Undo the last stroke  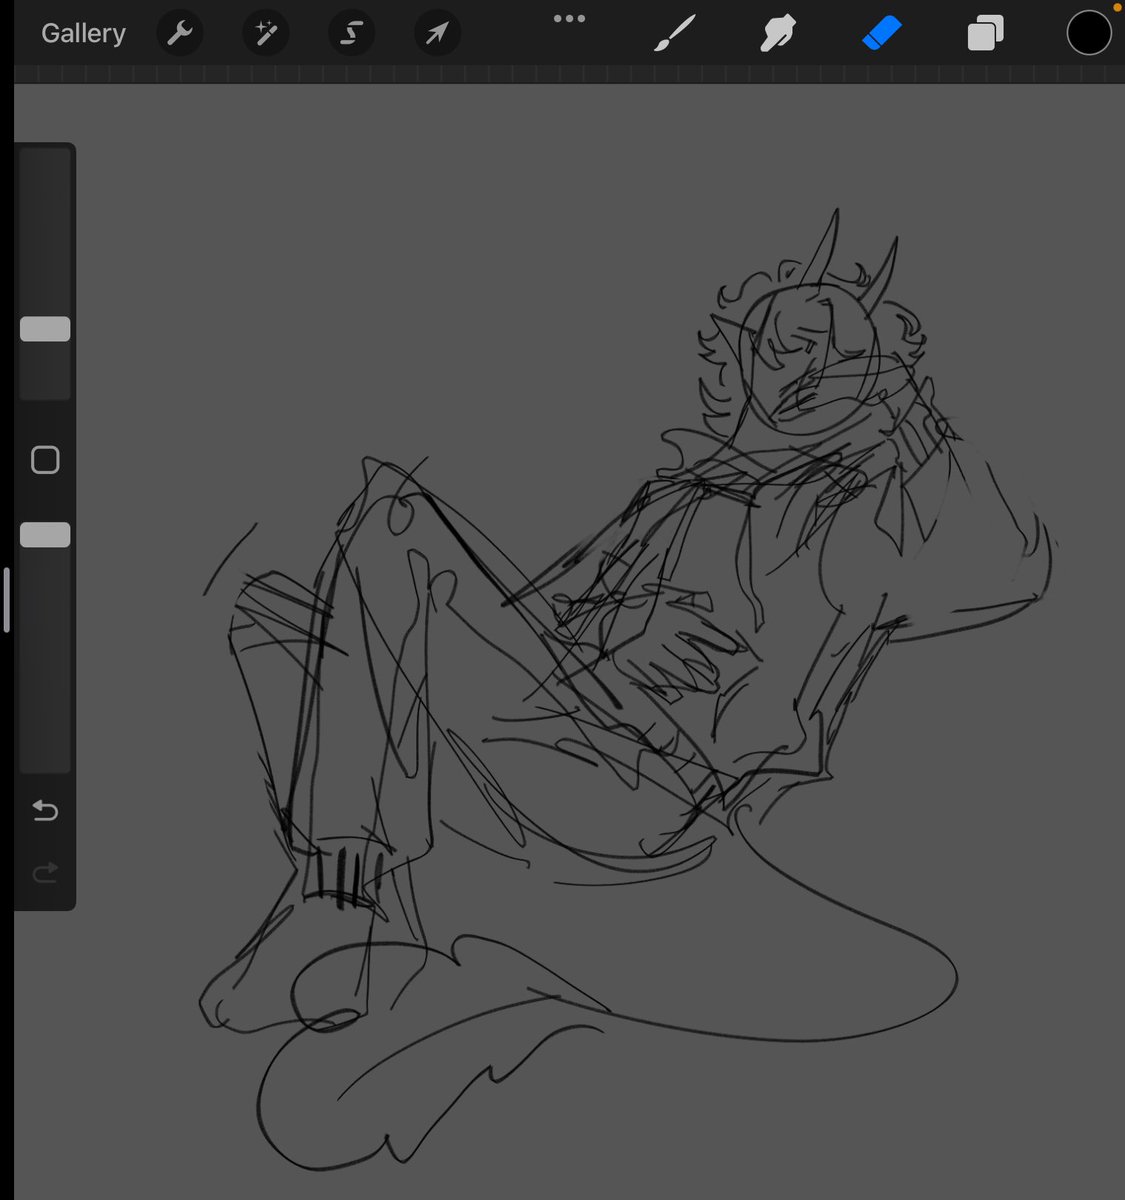[45, 810]
